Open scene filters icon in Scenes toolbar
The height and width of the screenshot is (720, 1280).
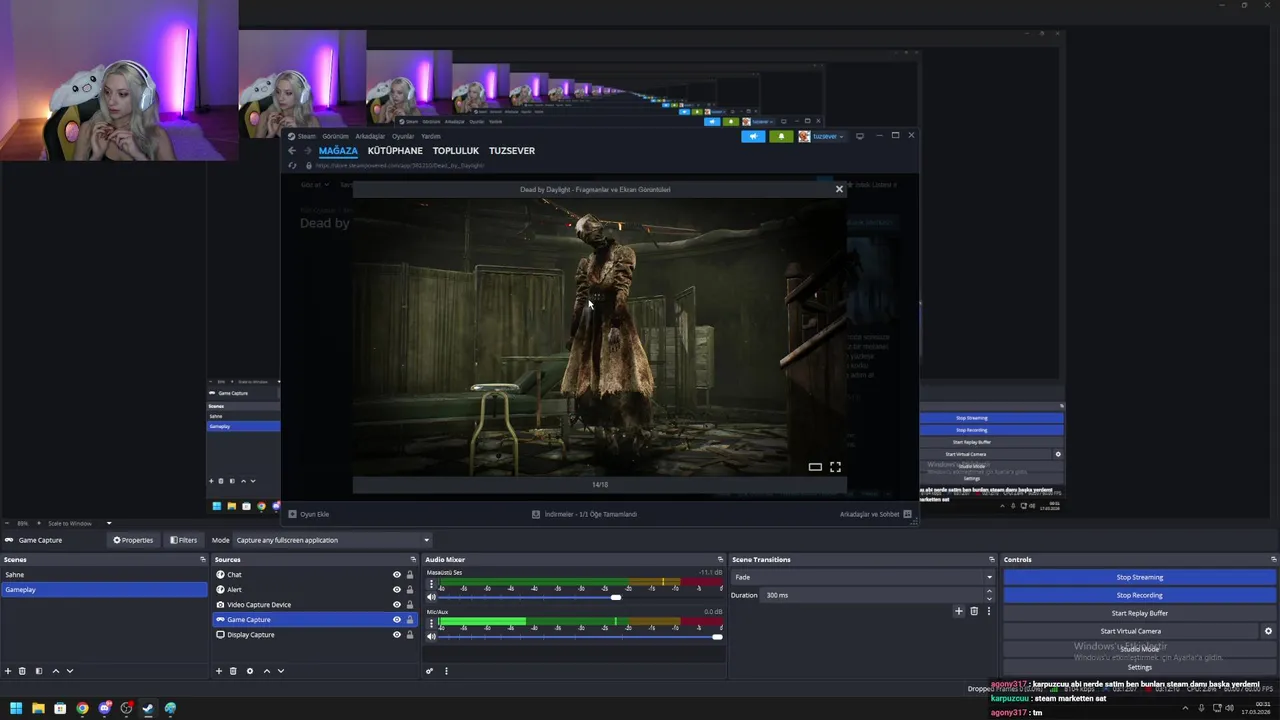39,671
